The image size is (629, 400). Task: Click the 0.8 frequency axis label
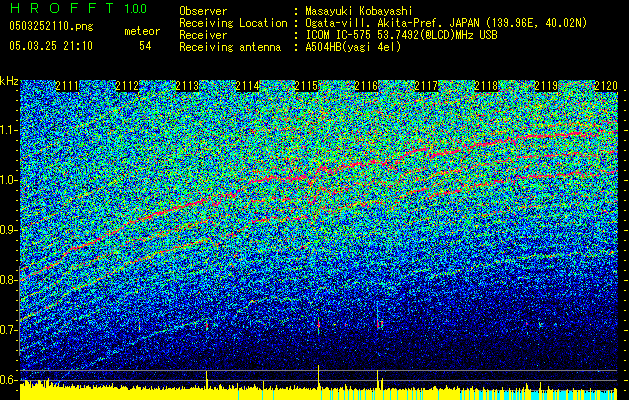pos(9,280)
